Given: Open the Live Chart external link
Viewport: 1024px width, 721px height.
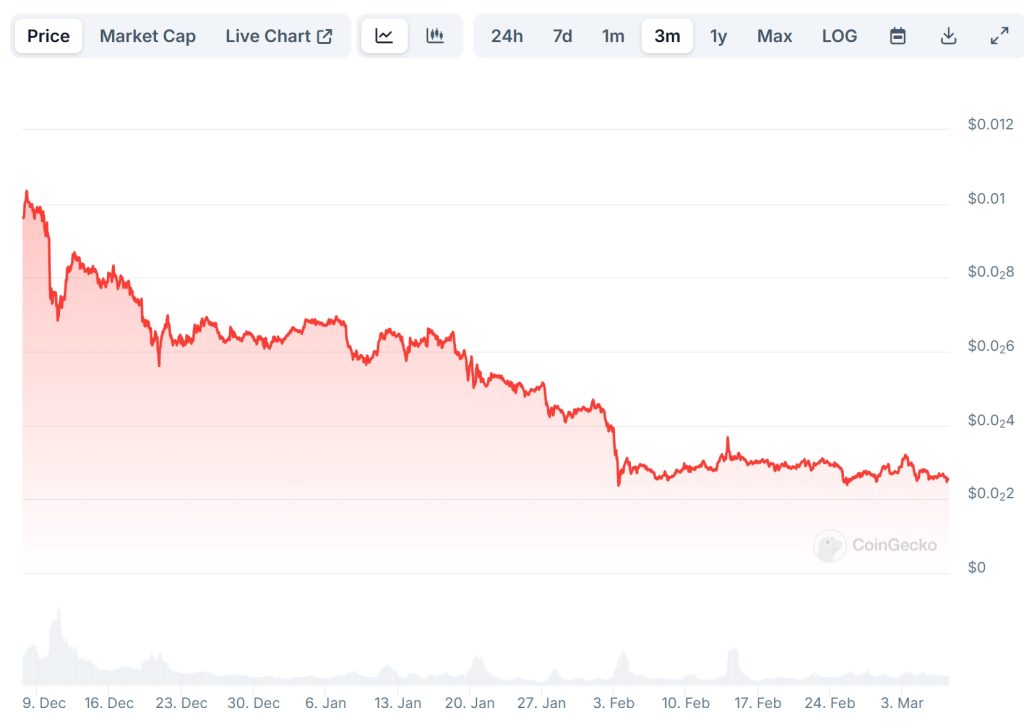Looking at the screenshot, I should (x=279, y=36).
